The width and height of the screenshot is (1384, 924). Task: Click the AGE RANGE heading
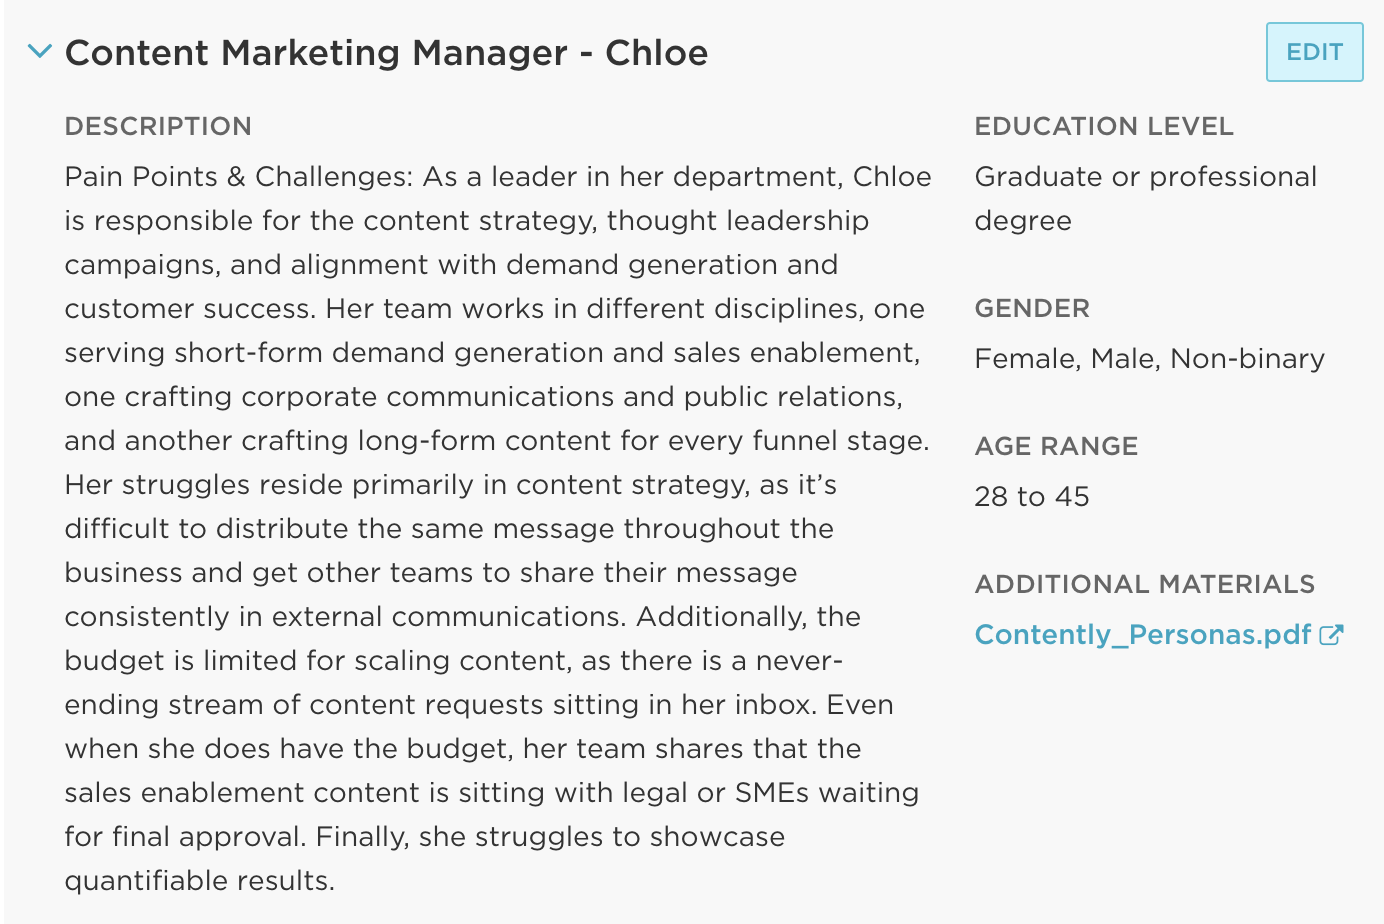pos(1056,447)
